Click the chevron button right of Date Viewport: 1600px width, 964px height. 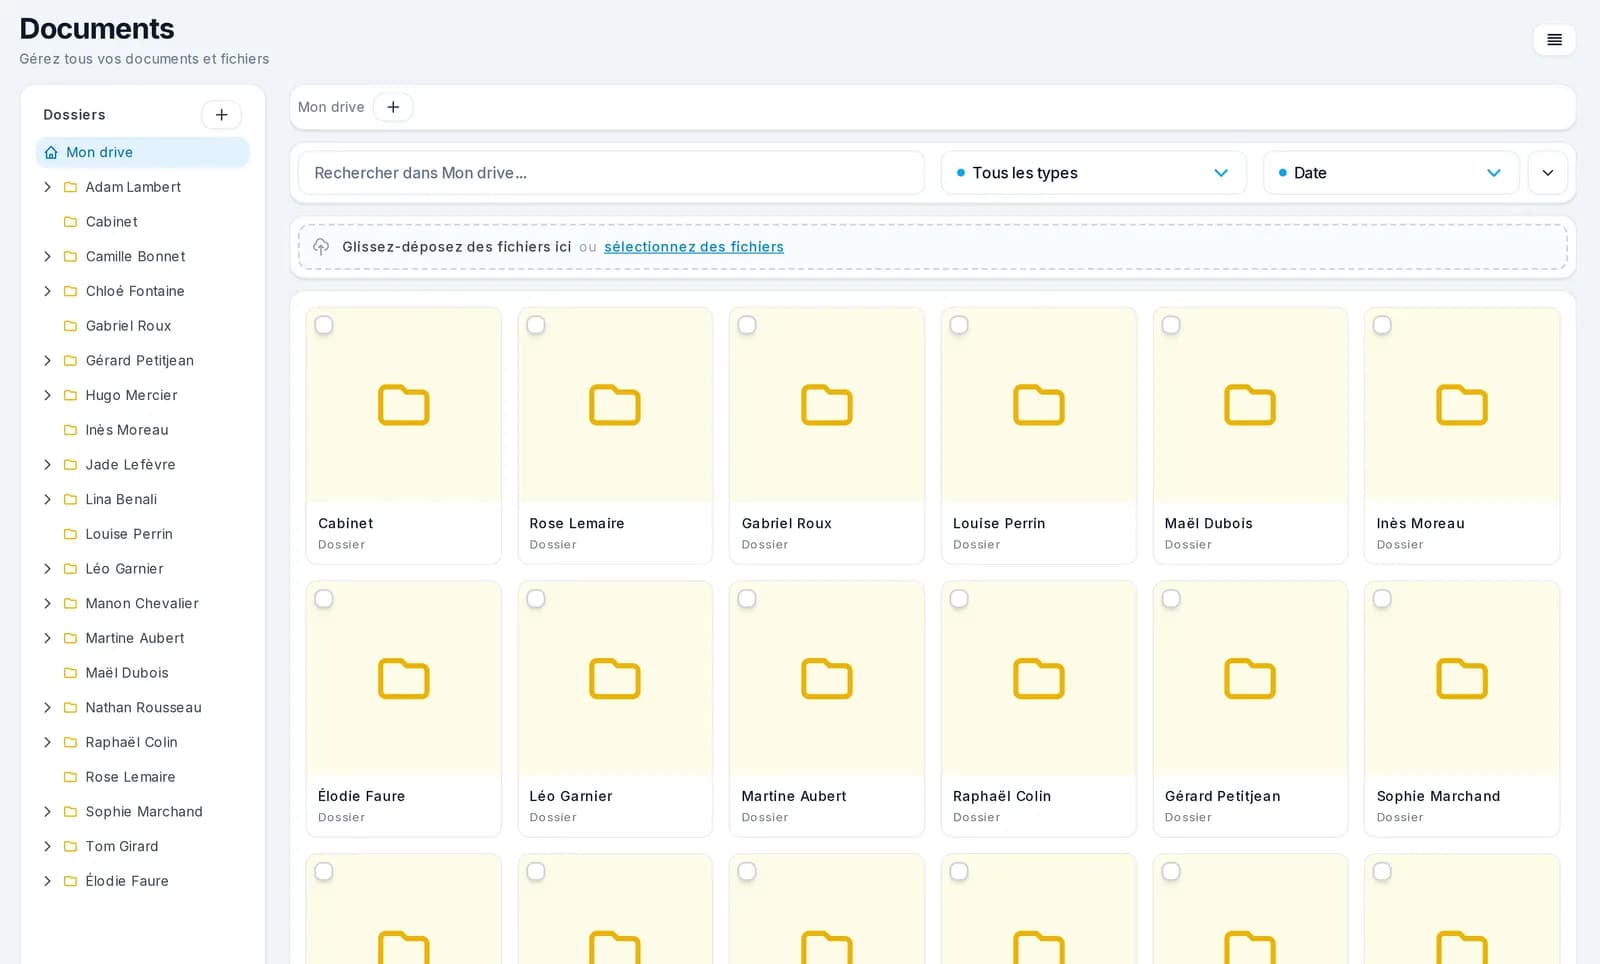click(x=1548, y=173)
